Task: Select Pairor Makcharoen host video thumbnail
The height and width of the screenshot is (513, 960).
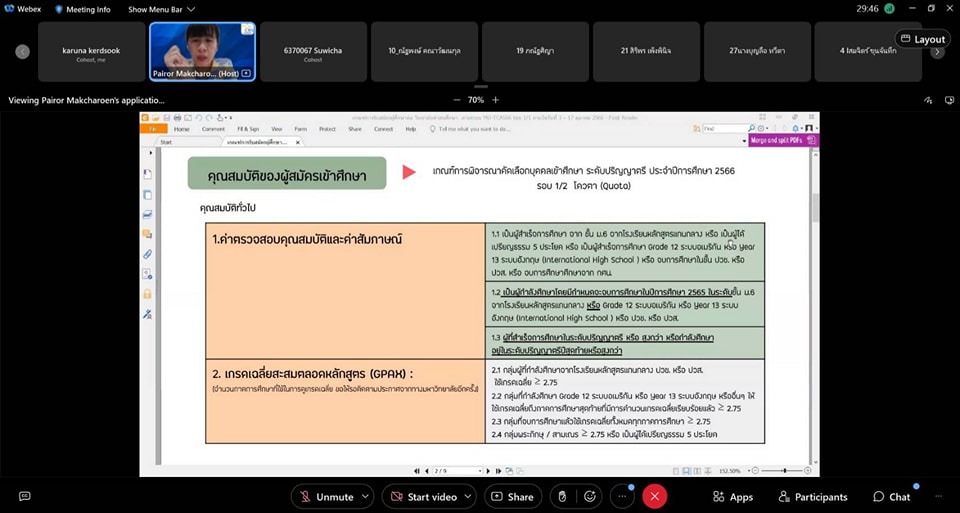Action: click(202, 51)
